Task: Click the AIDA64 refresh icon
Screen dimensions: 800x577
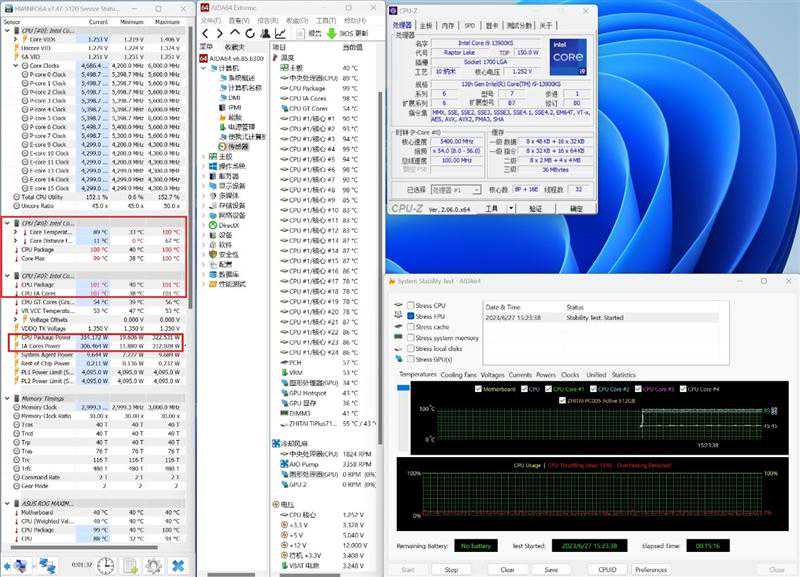Action: pyautogui.click(x=249, y=33)
